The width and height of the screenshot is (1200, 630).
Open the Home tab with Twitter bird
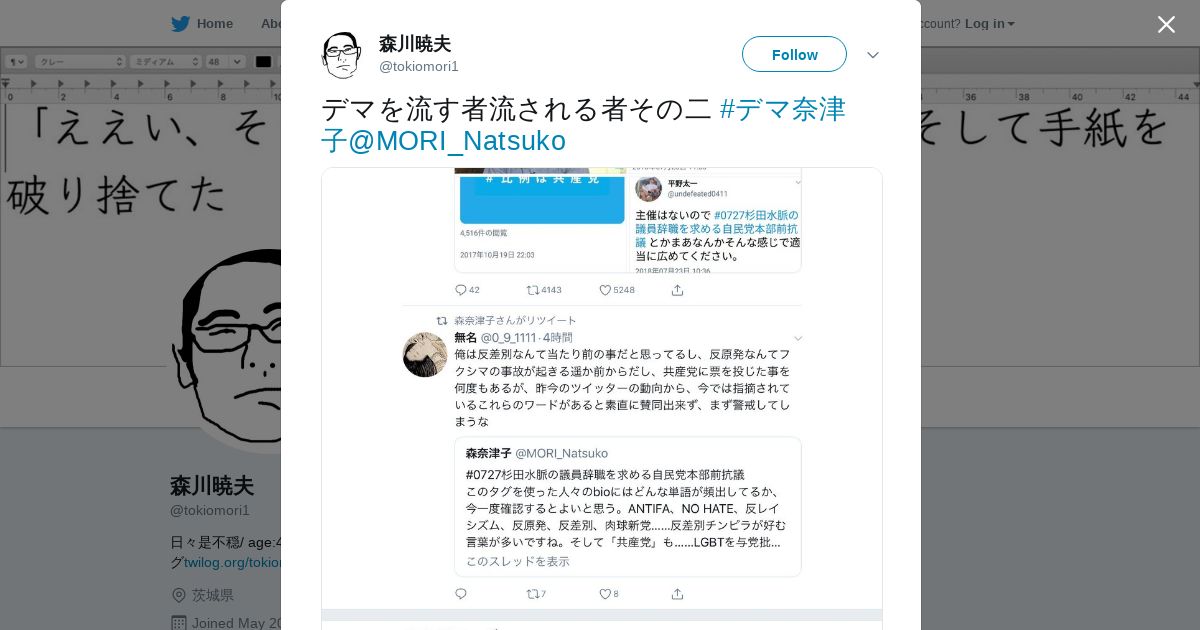[x=202, y=23]
